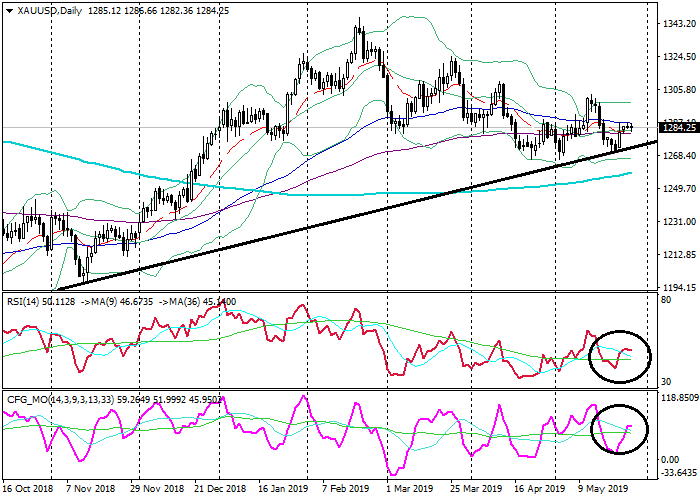Click the 25 Mar 2019 date label
This screenshot has height=500, width=700.
[x=477, y=490]
